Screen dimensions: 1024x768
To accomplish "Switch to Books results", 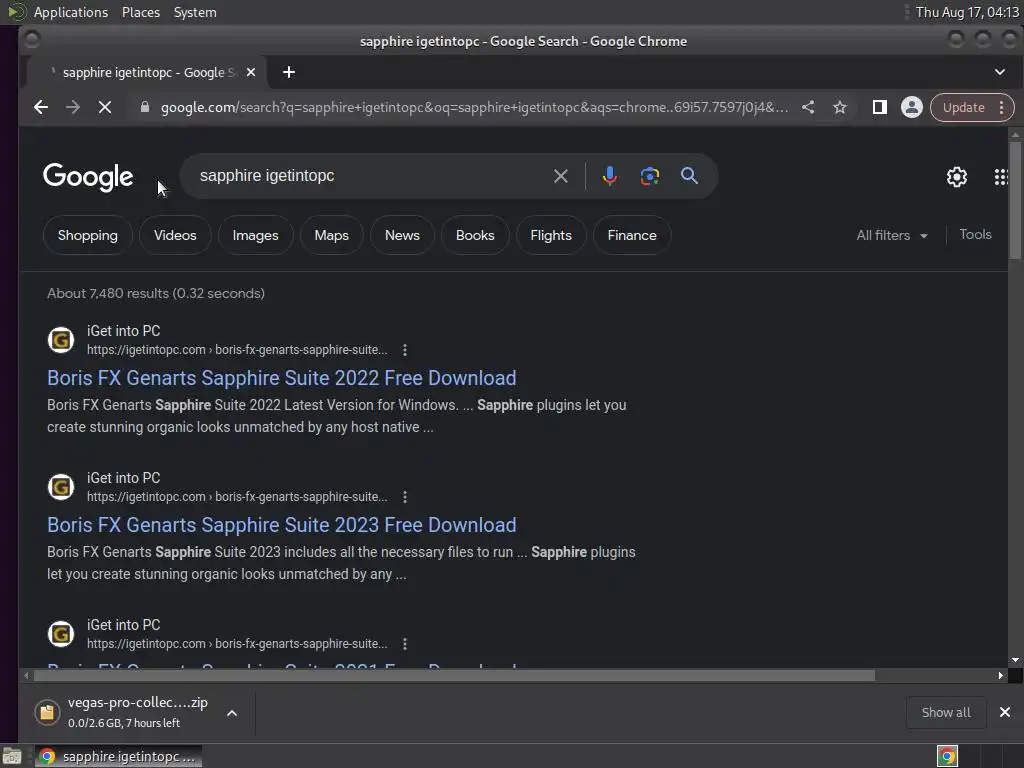I will [475, 235].
